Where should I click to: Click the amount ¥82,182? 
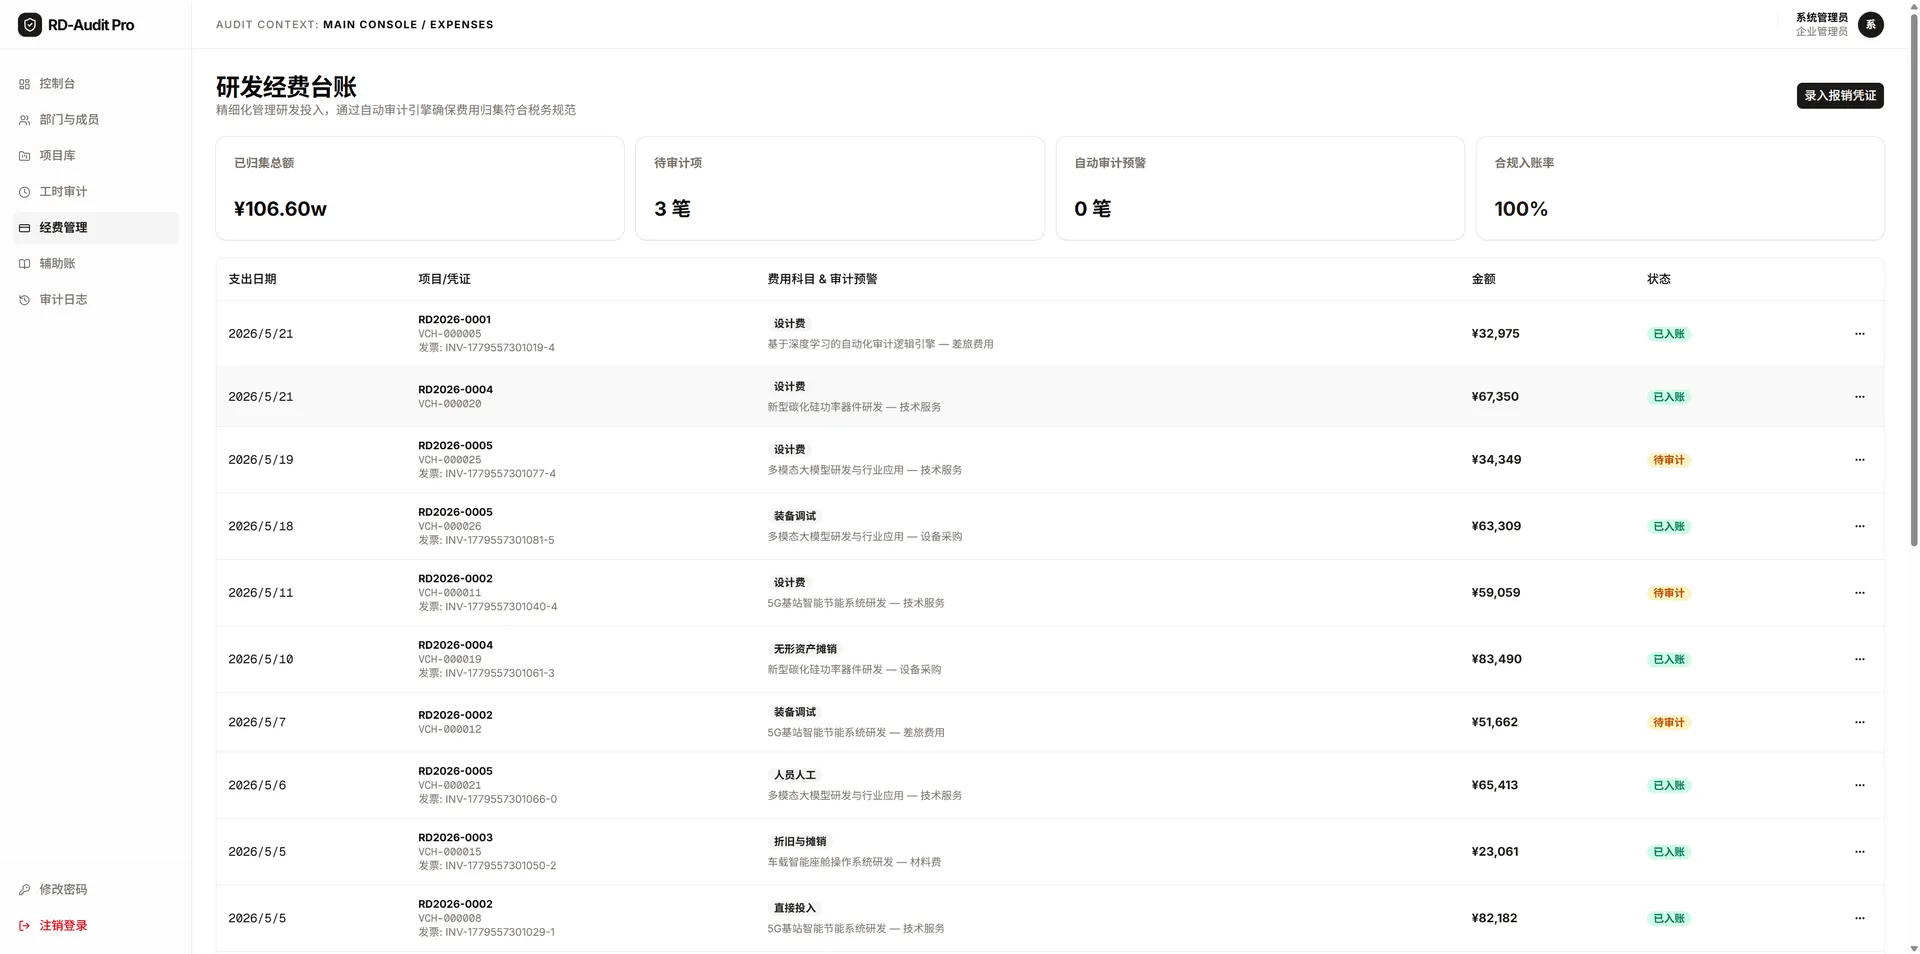1494,918
